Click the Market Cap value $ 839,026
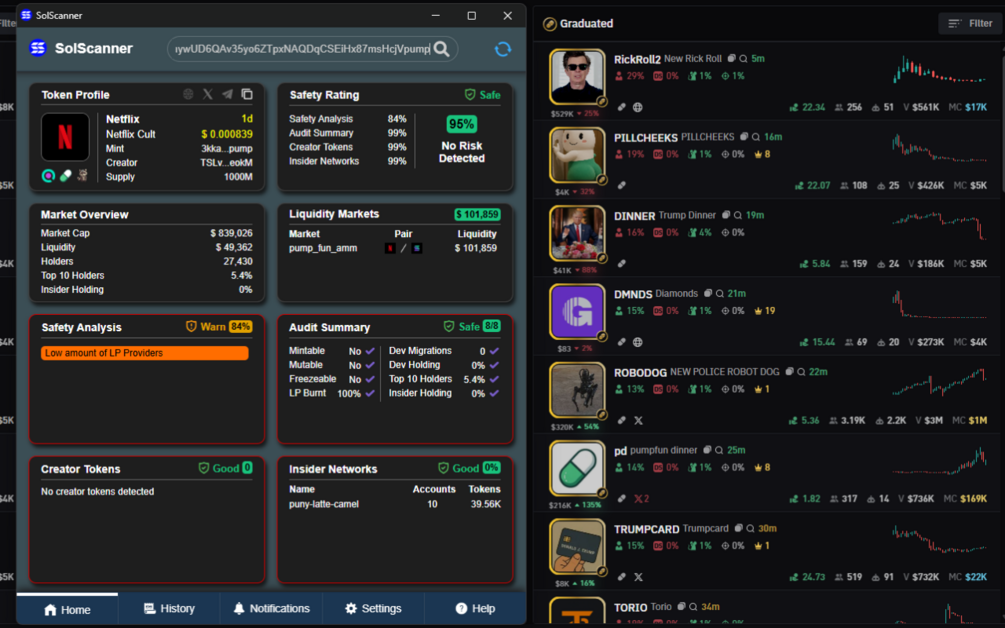The width and height of the screenshot is (1005, 628). (231, 233)
